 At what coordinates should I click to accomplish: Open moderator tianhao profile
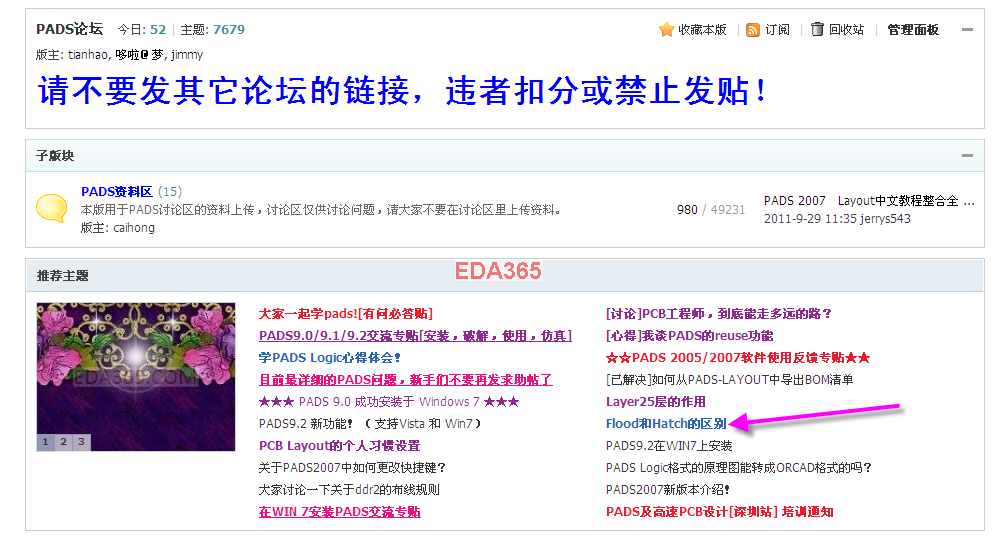click(88, 55)
